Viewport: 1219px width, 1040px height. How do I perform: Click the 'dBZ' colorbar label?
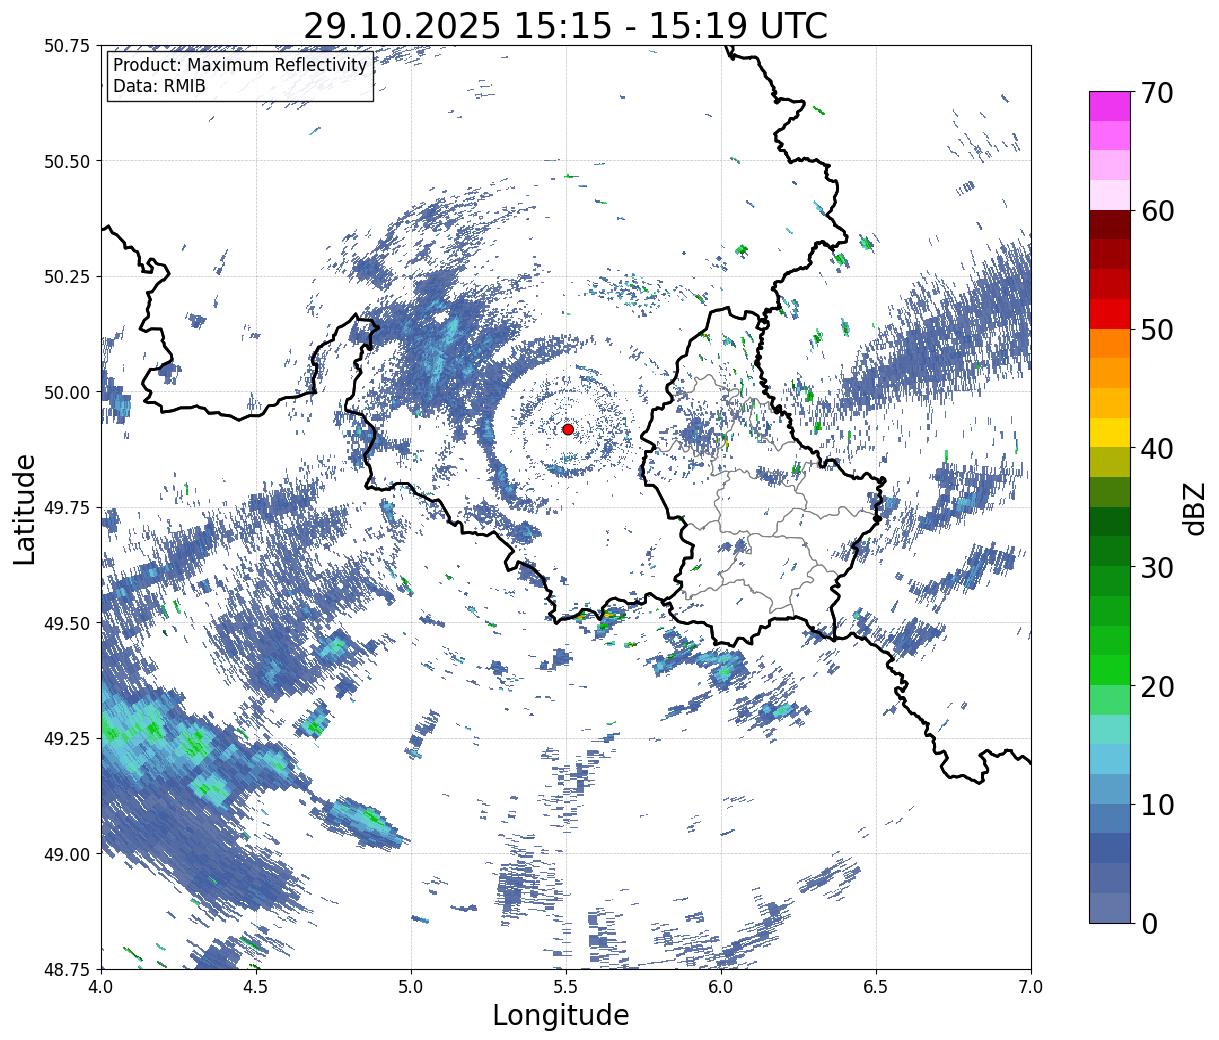[x=1194, y=507]
